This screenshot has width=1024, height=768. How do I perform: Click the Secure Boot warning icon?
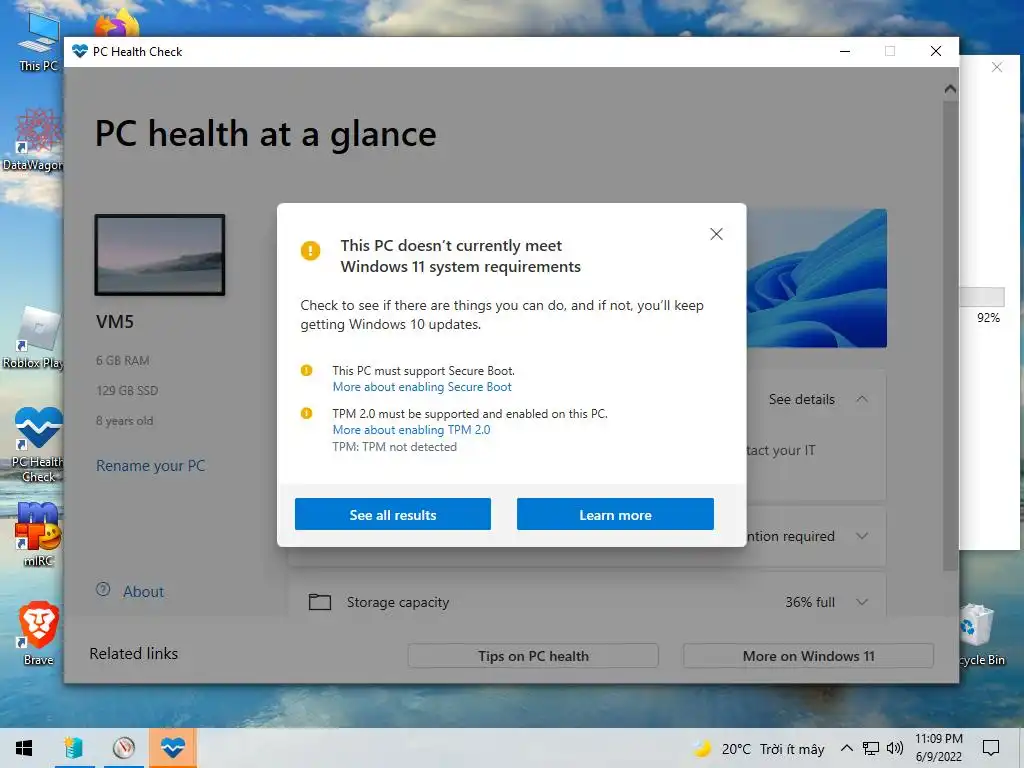coord(306,370)
